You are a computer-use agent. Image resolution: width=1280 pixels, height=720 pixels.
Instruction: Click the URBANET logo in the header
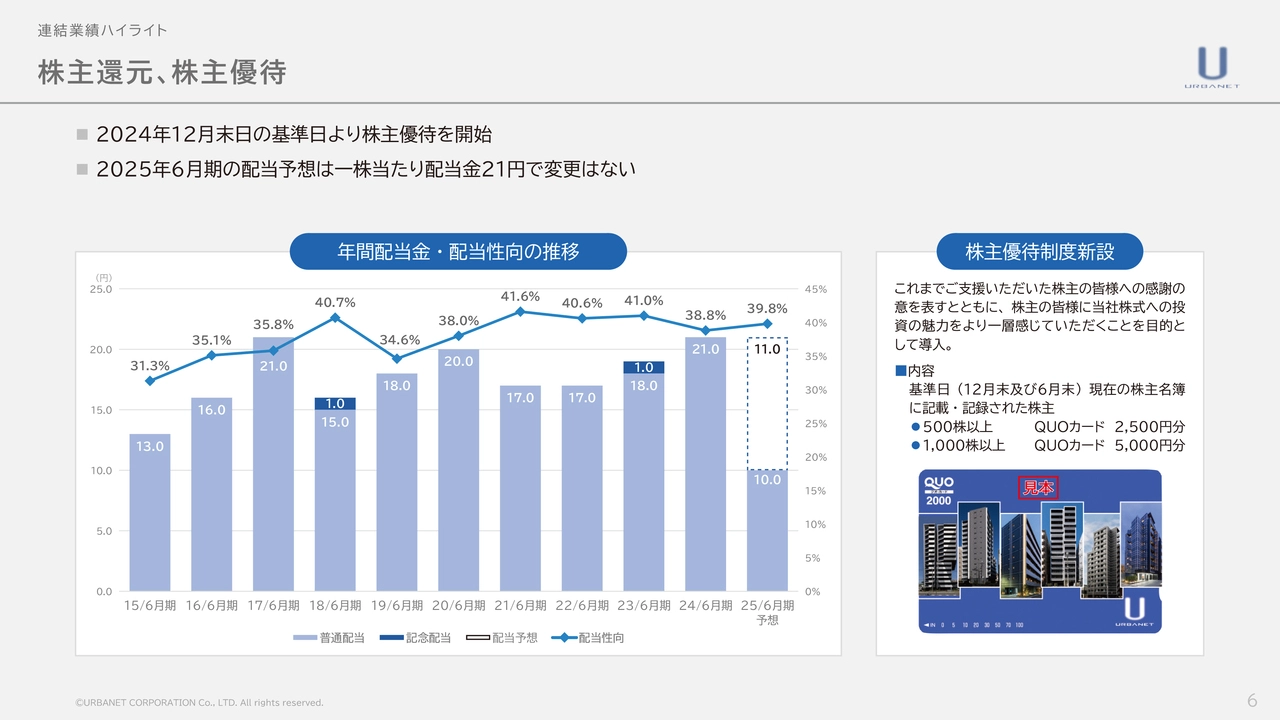(1212, 67)
